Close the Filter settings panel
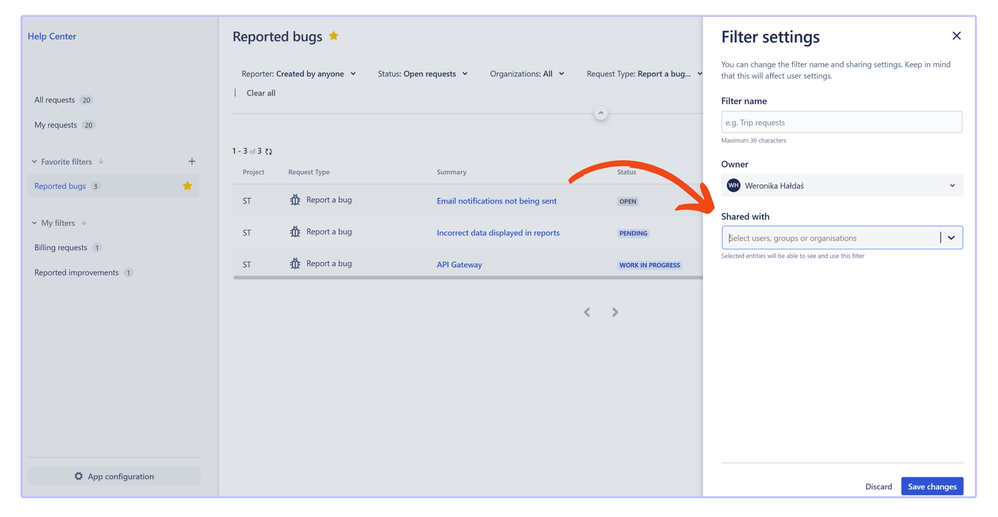The width and height of the screenshot is (998, 517). 956,36
